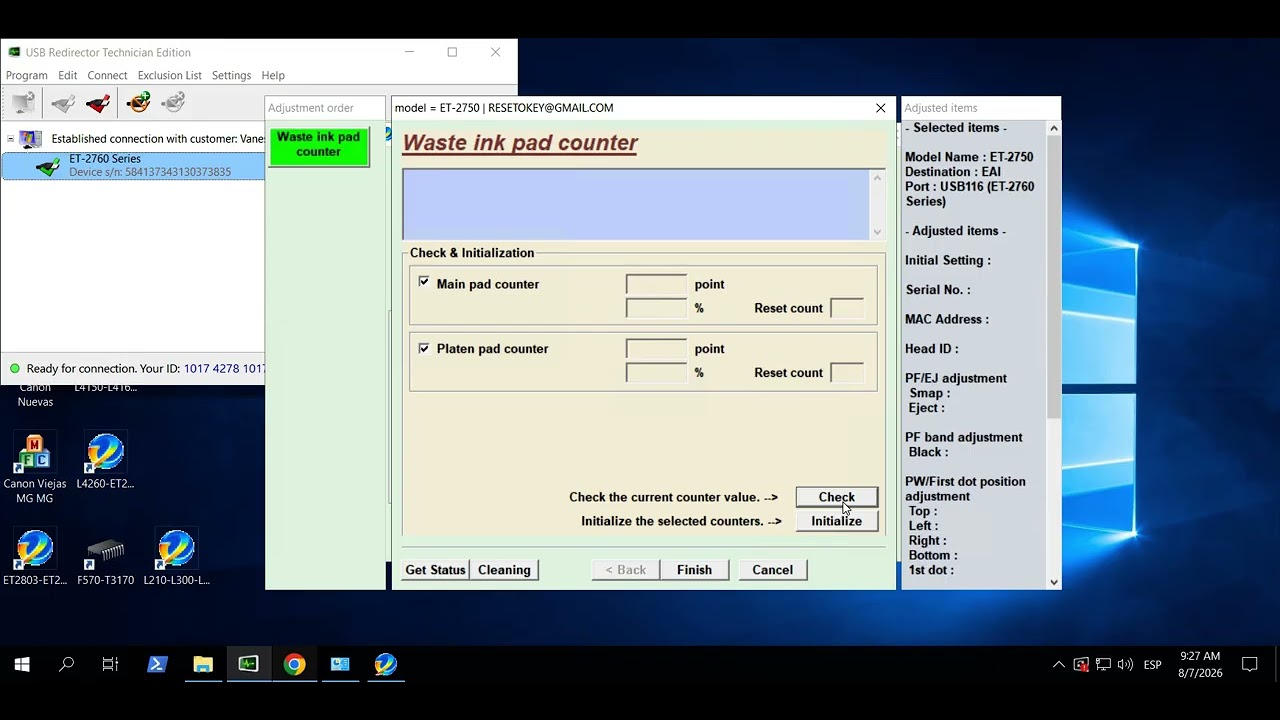
Task: Click the Main pad counter point field
Action: tap(656, 284)
